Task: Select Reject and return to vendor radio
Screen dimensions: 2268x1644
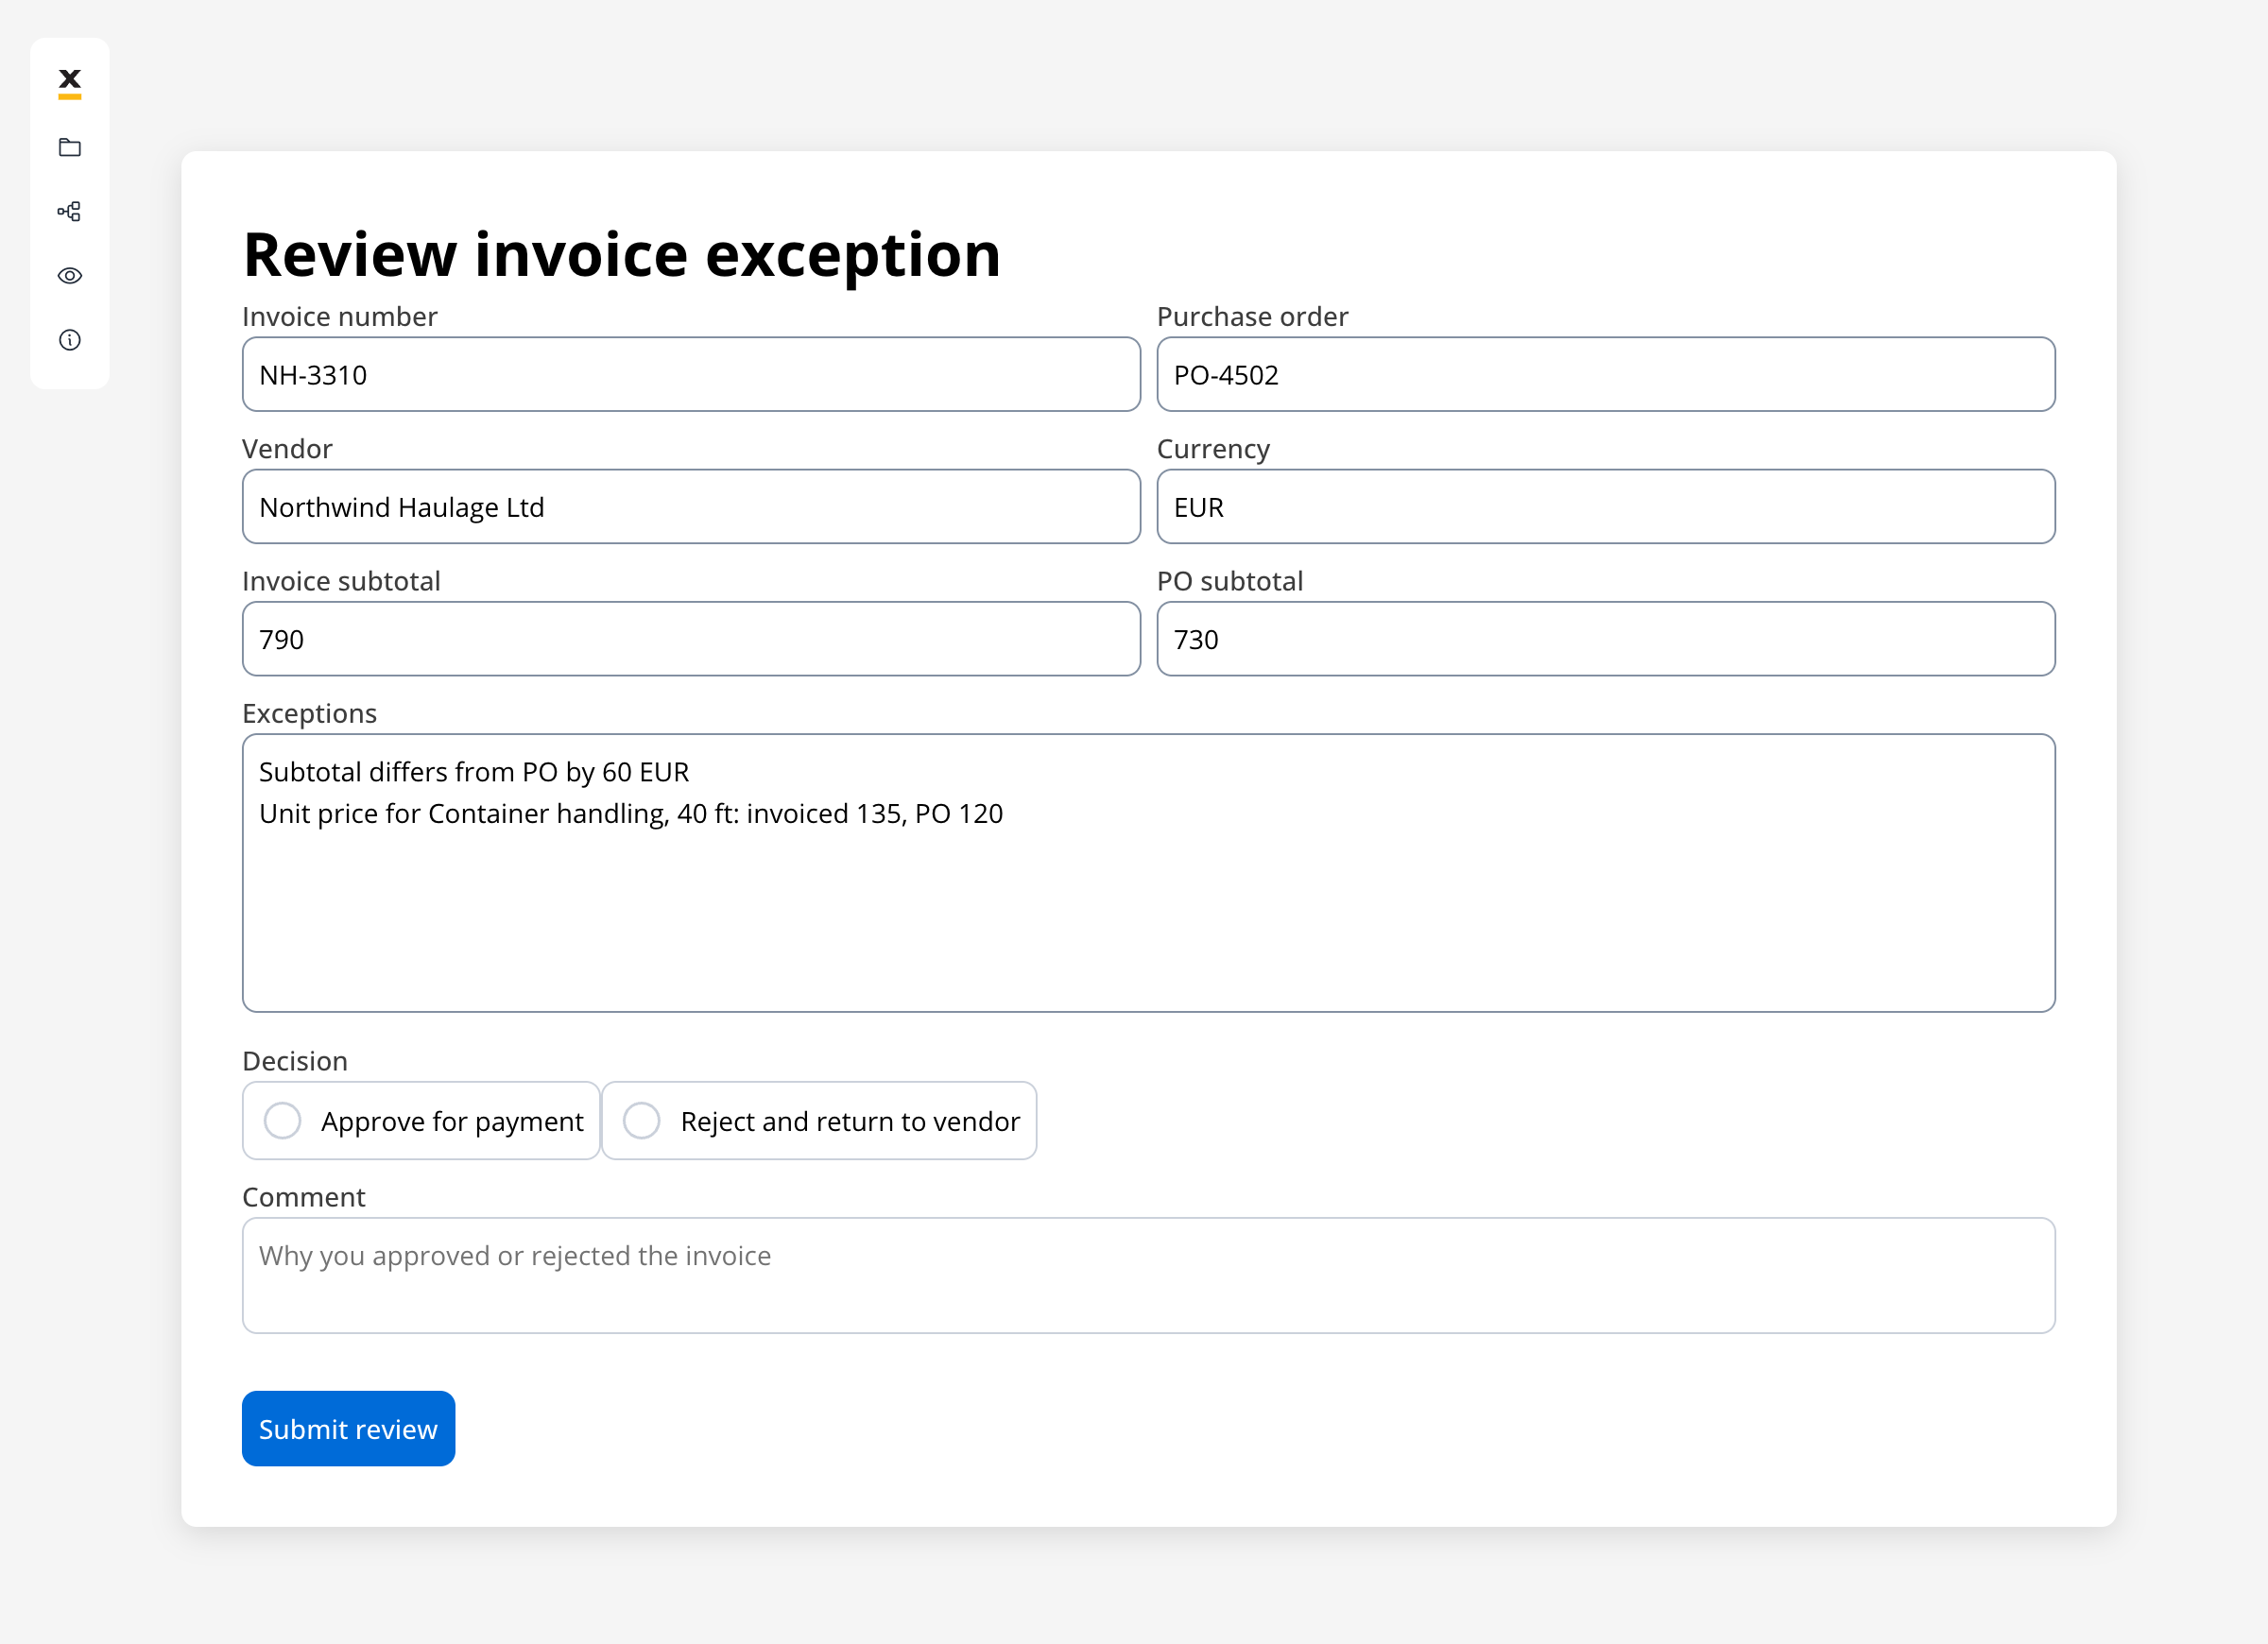Action: coord(641,1121)
